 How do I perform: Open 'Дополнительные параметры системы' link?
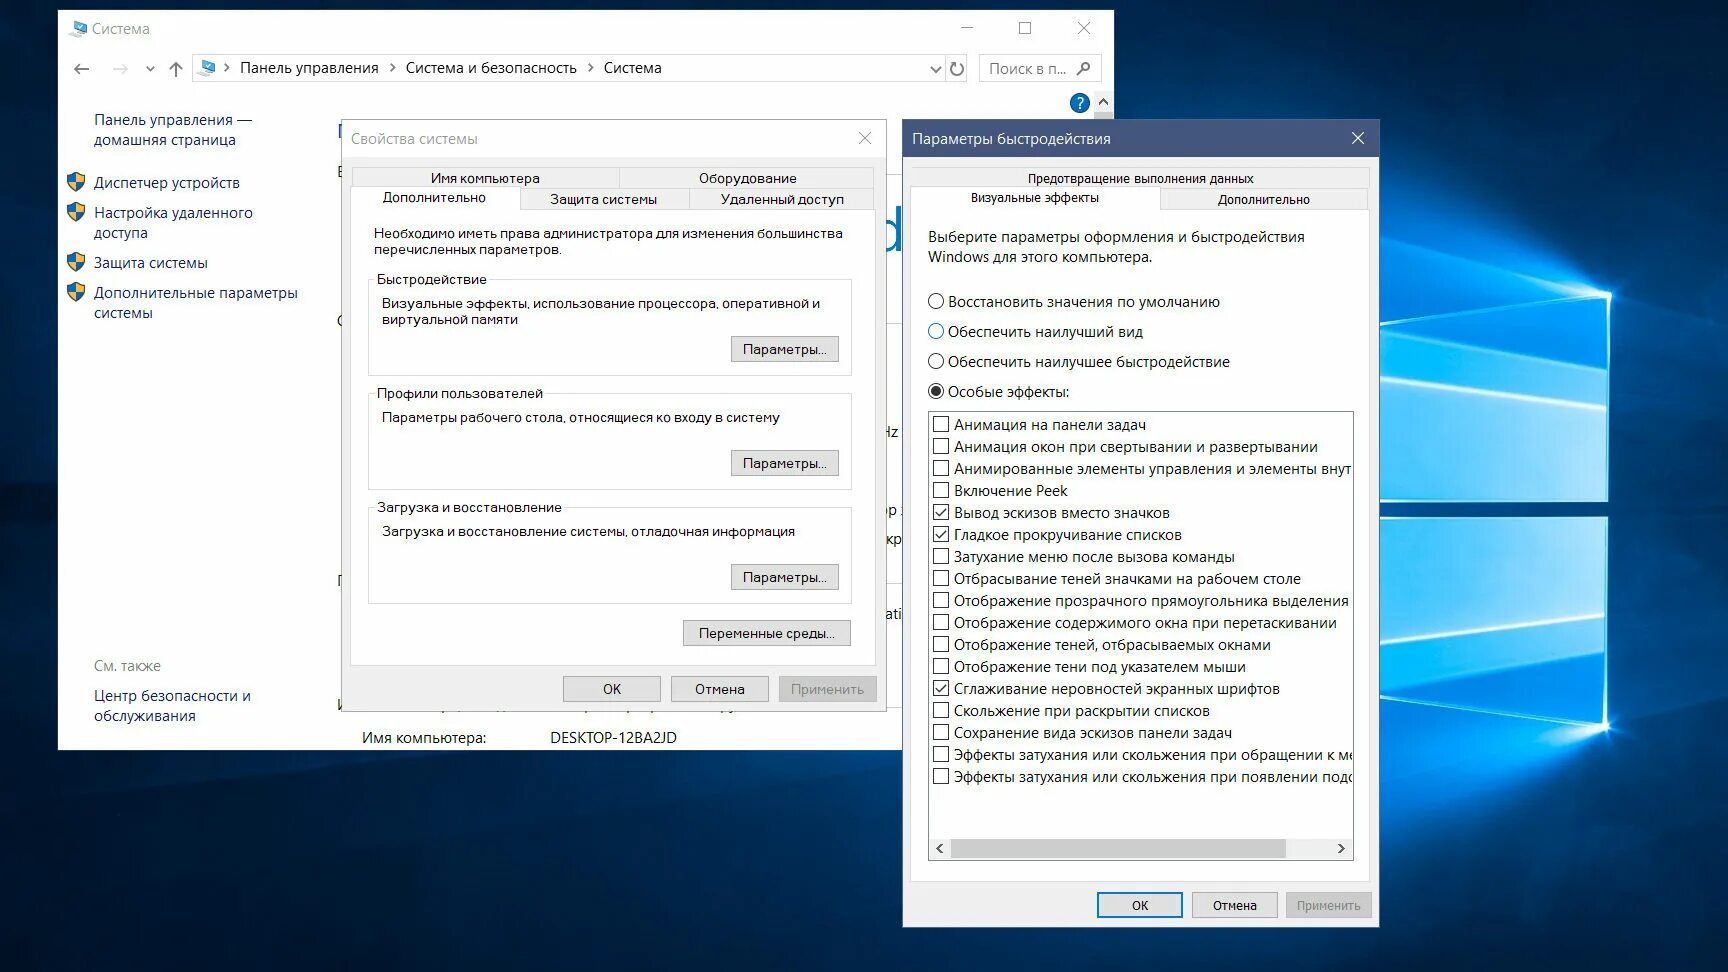196,303
